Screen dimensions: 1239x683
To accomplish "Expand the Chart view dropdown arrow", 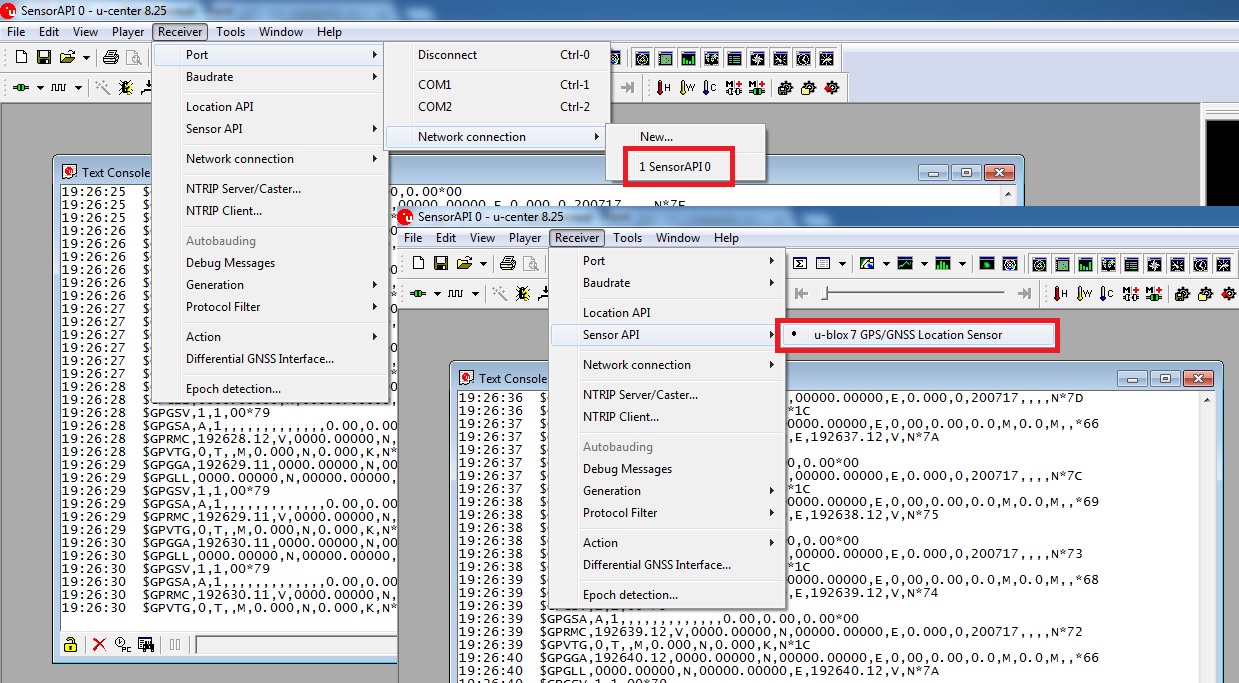I will 925,264.
